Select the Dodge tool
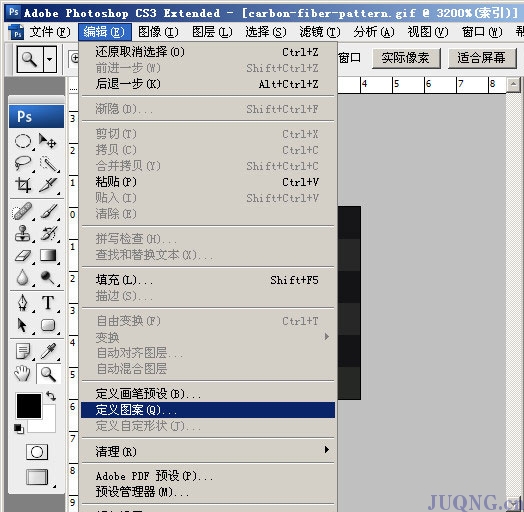This screenshot has height=512, width=524. click(48, 277)
